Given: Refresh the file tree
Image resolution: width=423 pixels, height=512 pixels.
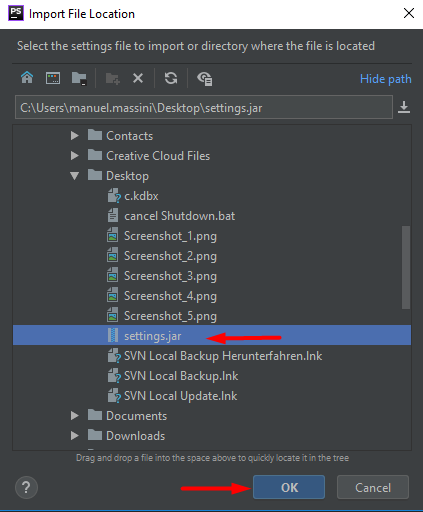Looking at the screenshot, I should pyautogui.click(x=171, y=78).
